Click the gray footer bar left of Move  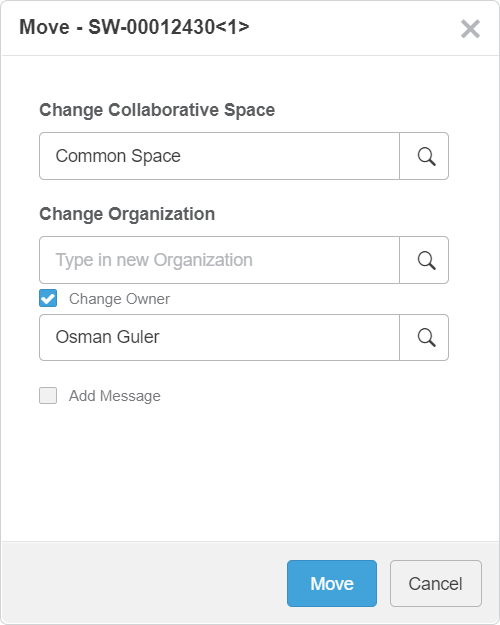coord(144,583)
